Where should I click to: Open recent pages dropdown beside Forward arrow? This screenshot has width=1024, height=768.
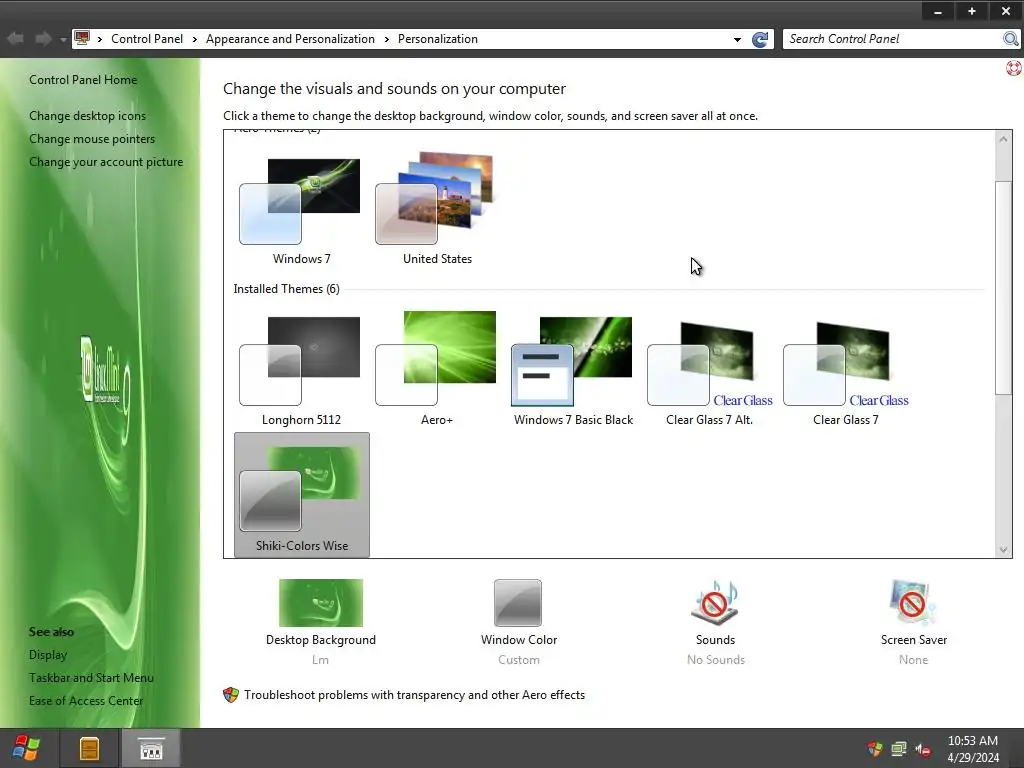click(x=63, y=39)
